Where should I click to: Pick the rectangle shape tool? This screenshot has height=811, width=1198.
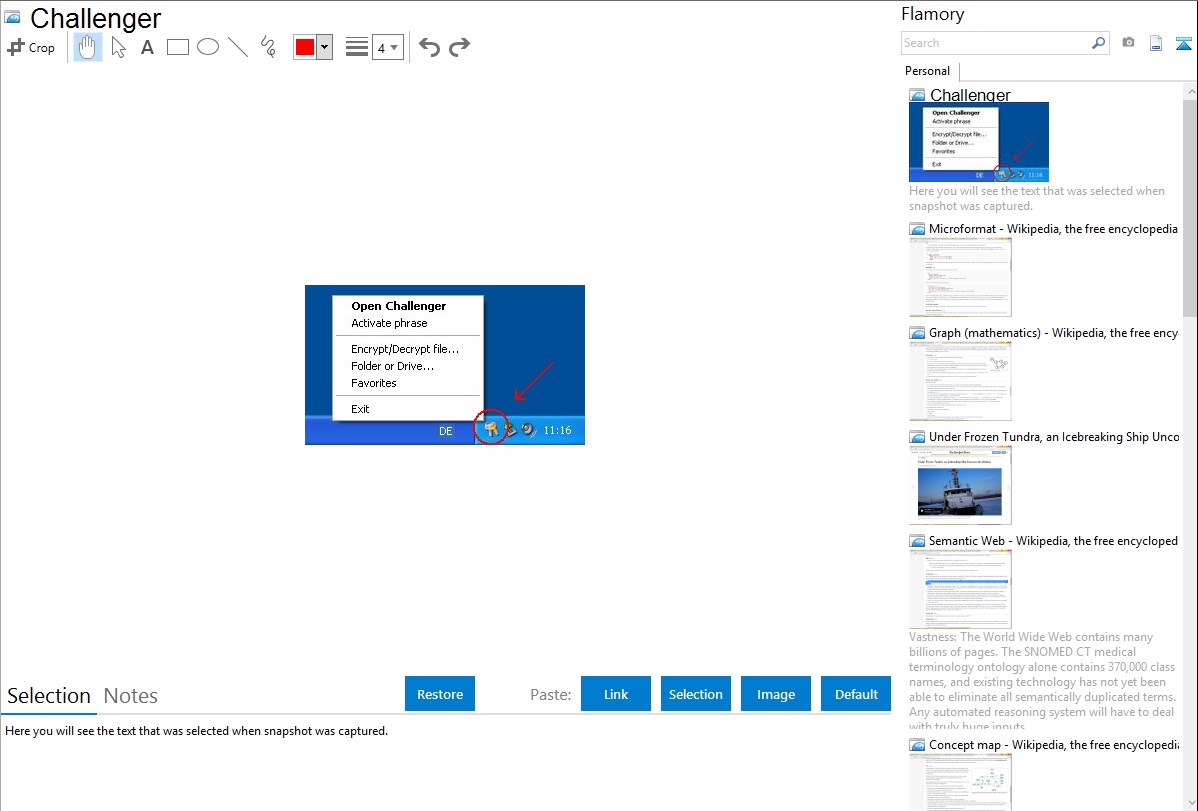[178, 47]
